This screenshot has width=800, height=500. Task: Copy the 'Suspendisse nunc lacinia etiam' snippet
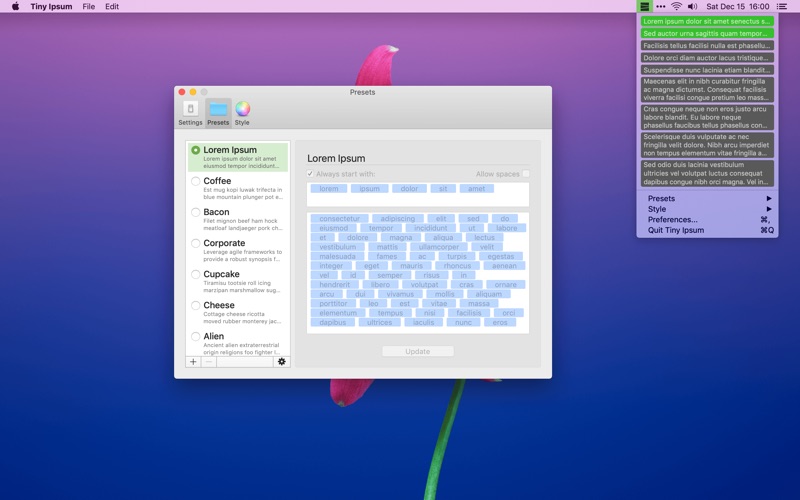point(707,70)
